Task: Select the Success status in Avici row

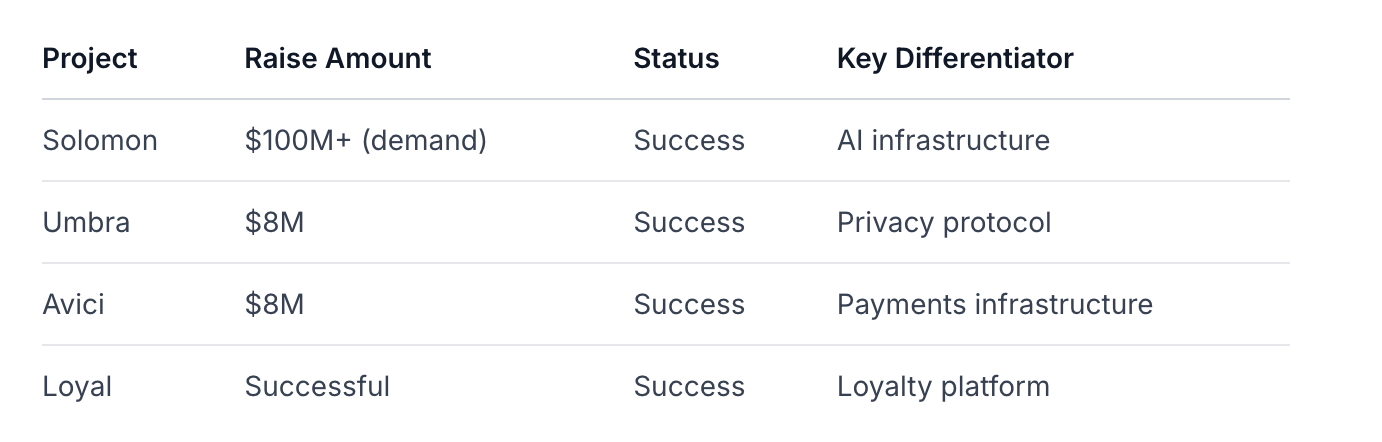Action: coord(689,305)
